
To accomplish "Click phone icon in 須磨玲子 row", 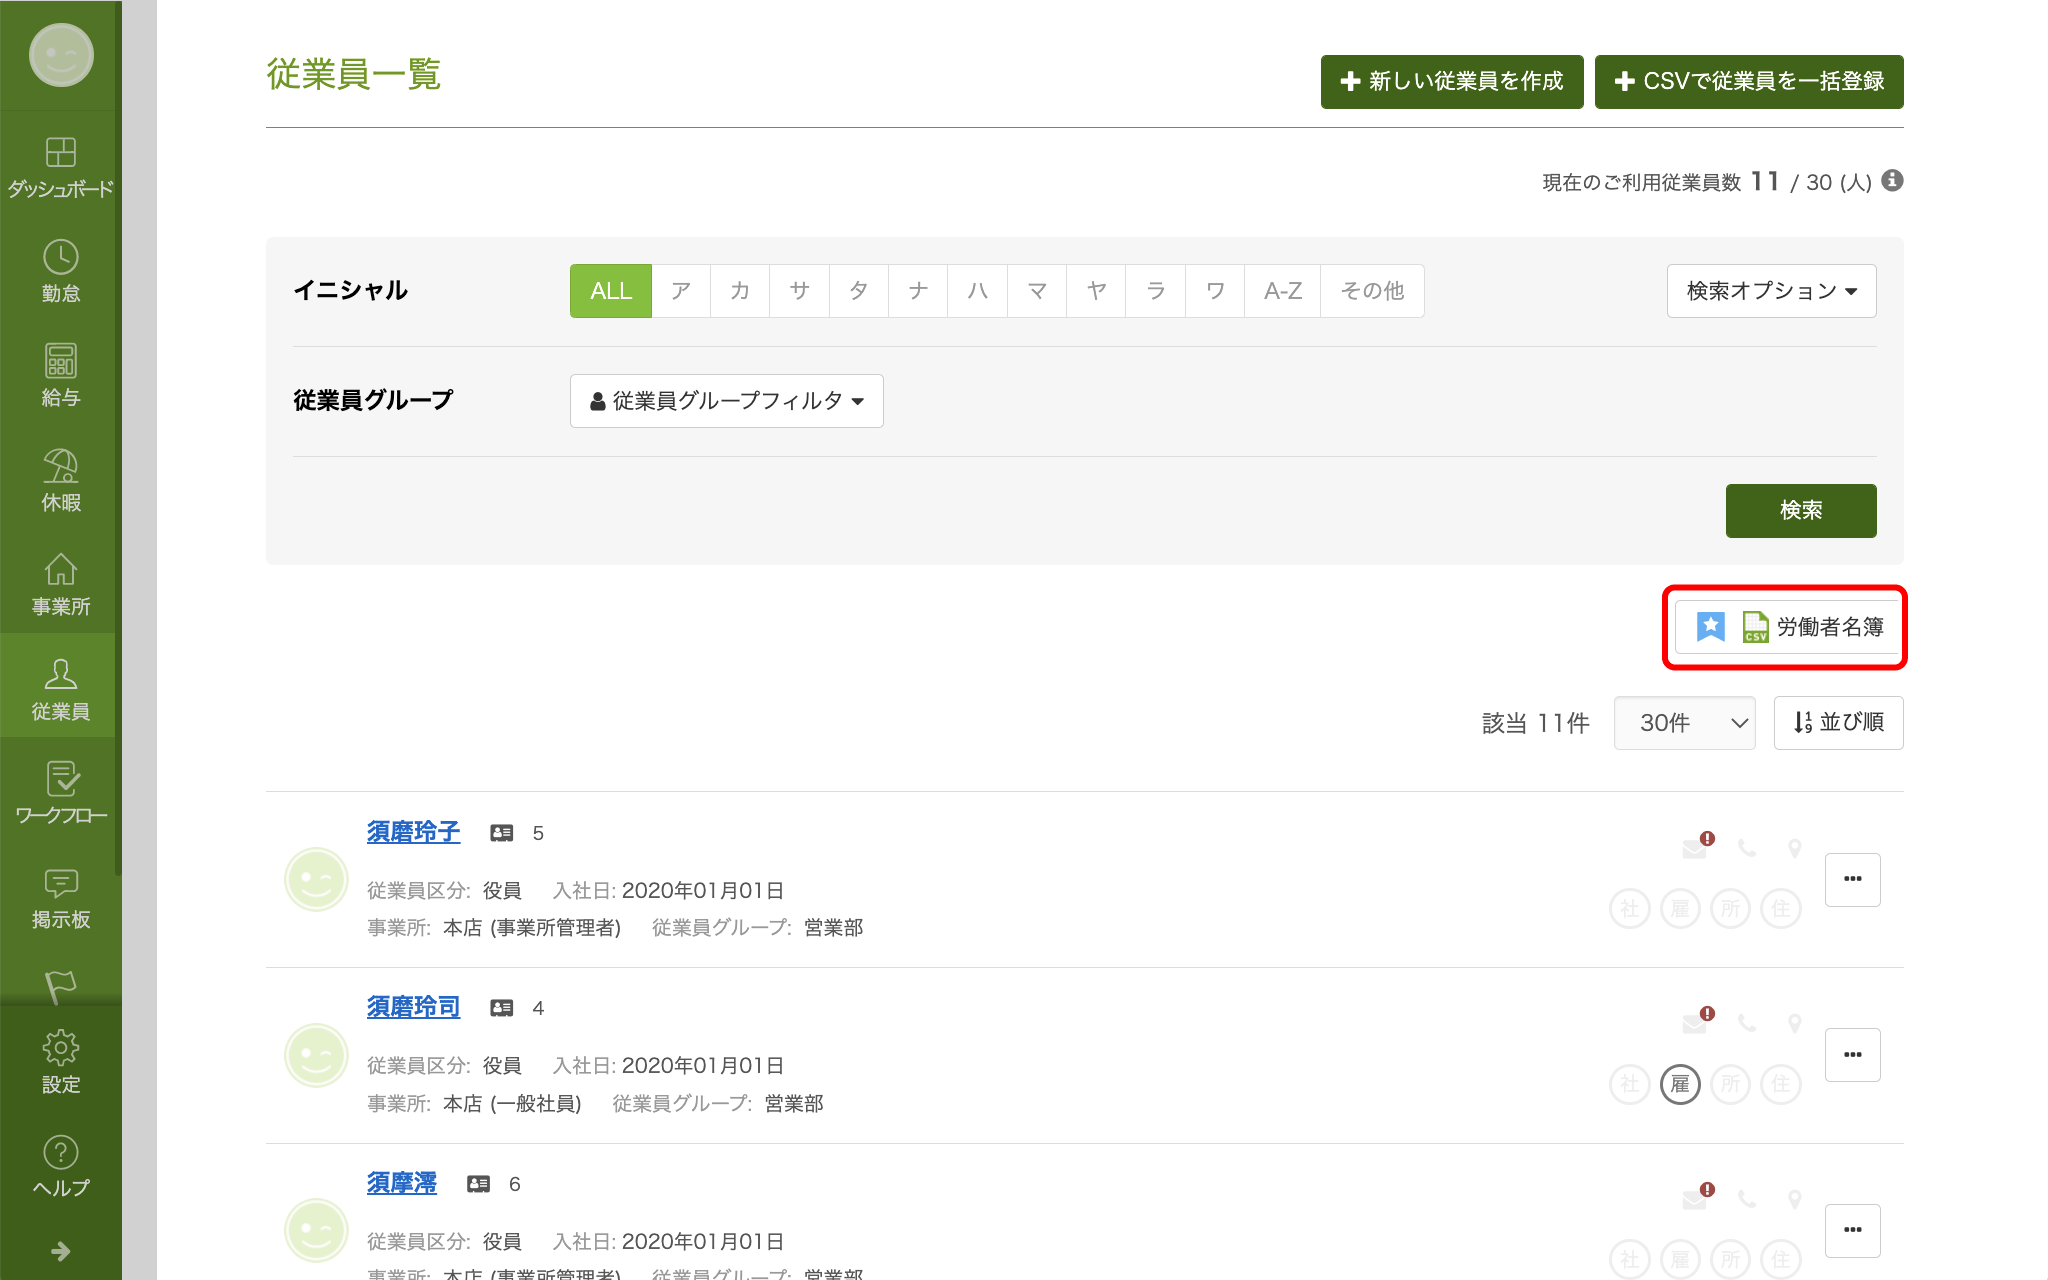I will [1747, 848].
